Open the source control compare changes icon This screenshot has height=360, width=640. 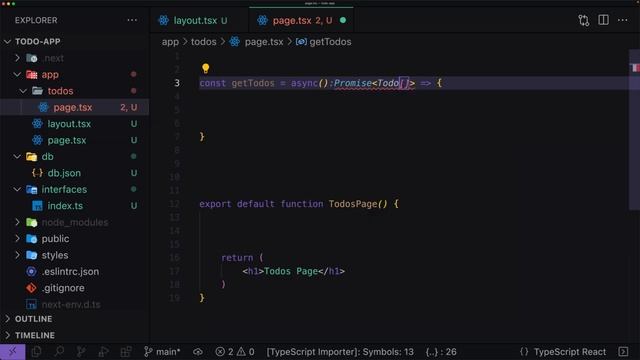point(584,20)
